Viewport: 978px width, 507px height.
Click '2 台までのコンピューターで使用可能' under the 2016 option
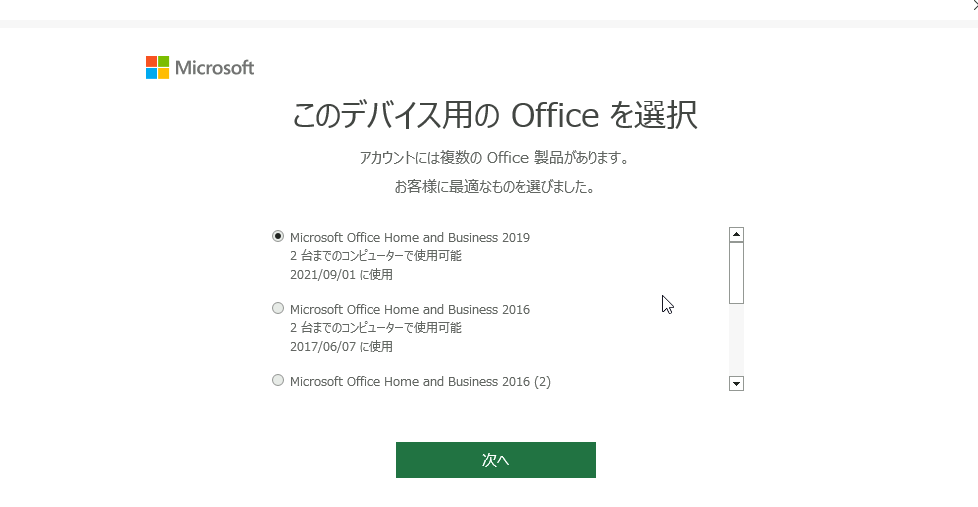coord(375,328)
